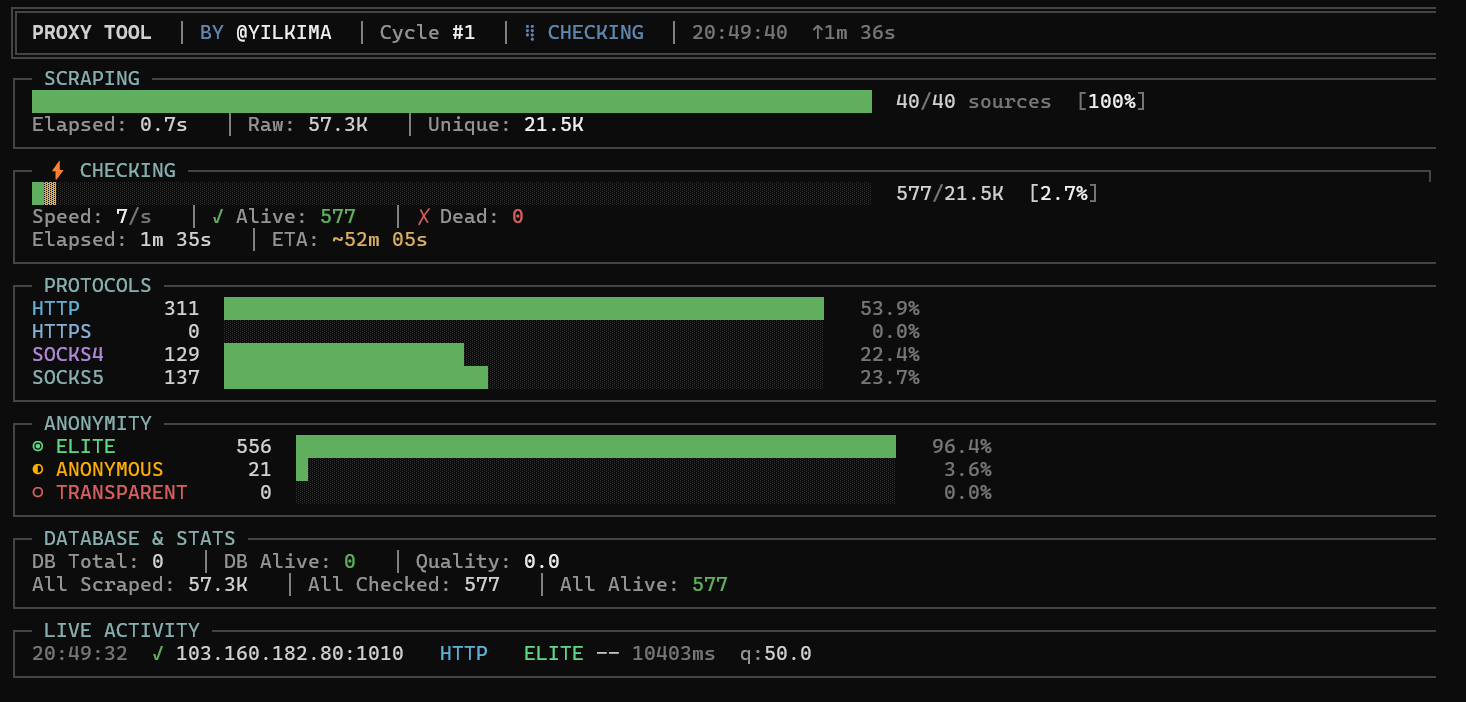Screen dimensions: 1466x702
Task: Click the Cycle #1 indicator
Action: point(427,33)
